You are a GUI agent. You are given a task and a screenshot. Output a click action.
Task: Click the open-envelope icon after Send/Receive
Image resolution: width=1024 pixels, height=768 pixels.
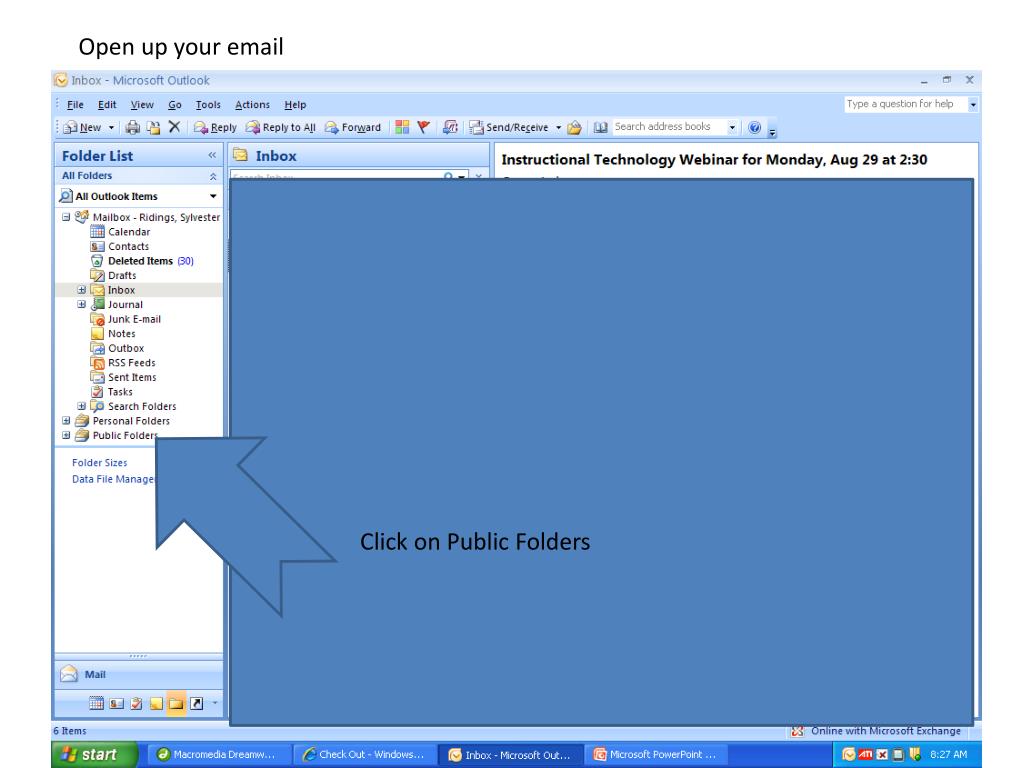coord(574,127)
